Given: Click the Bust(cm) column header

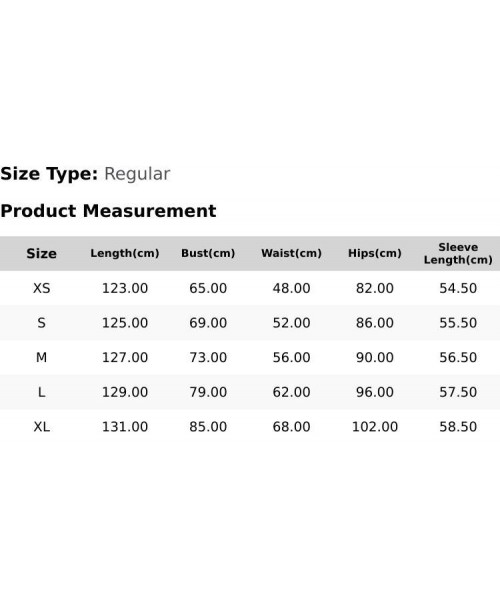Looking at the screenshot, I should click(x=208, y=253).
